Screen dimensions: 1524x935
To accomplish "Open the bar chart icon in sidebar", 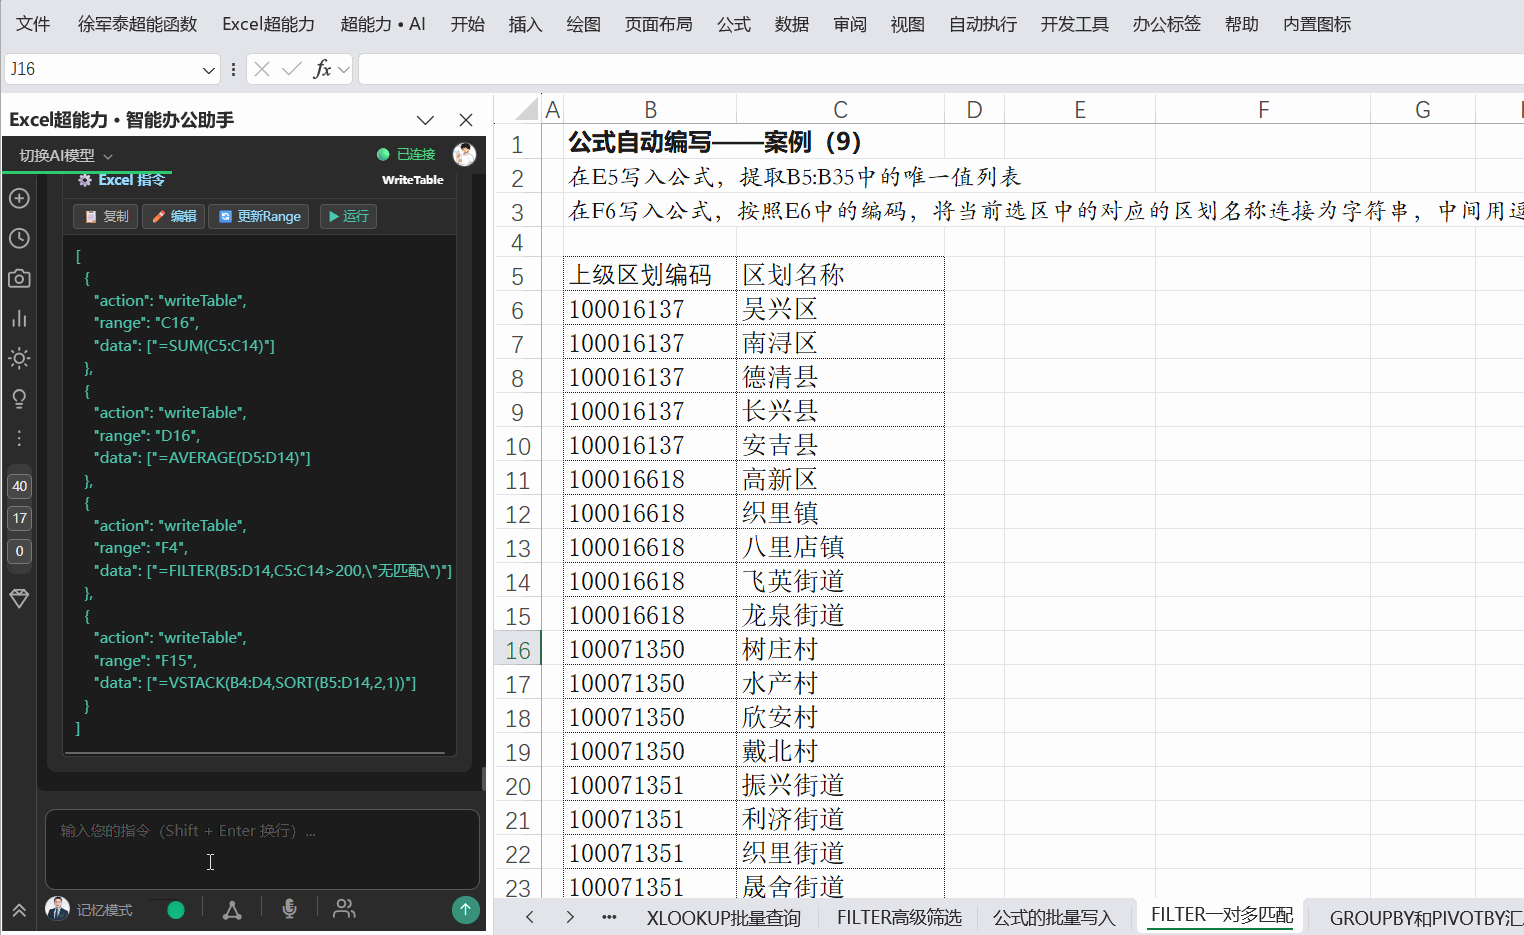I will (x=19, y=318).
